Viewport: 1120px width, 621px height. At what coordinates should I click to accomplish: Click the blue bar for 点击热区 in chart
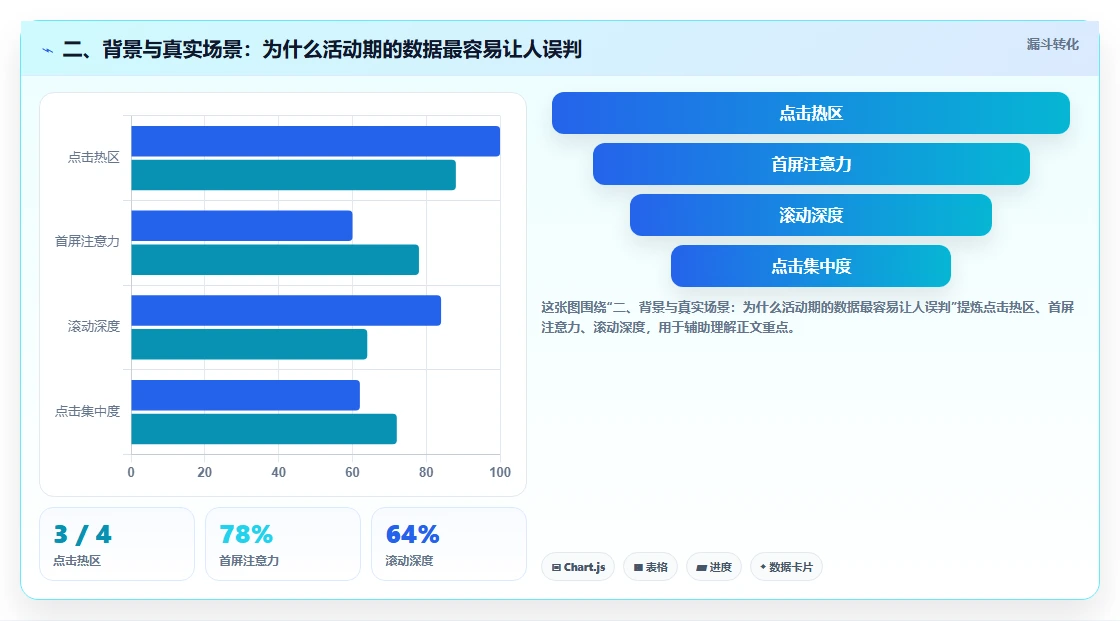pos(316,141)
